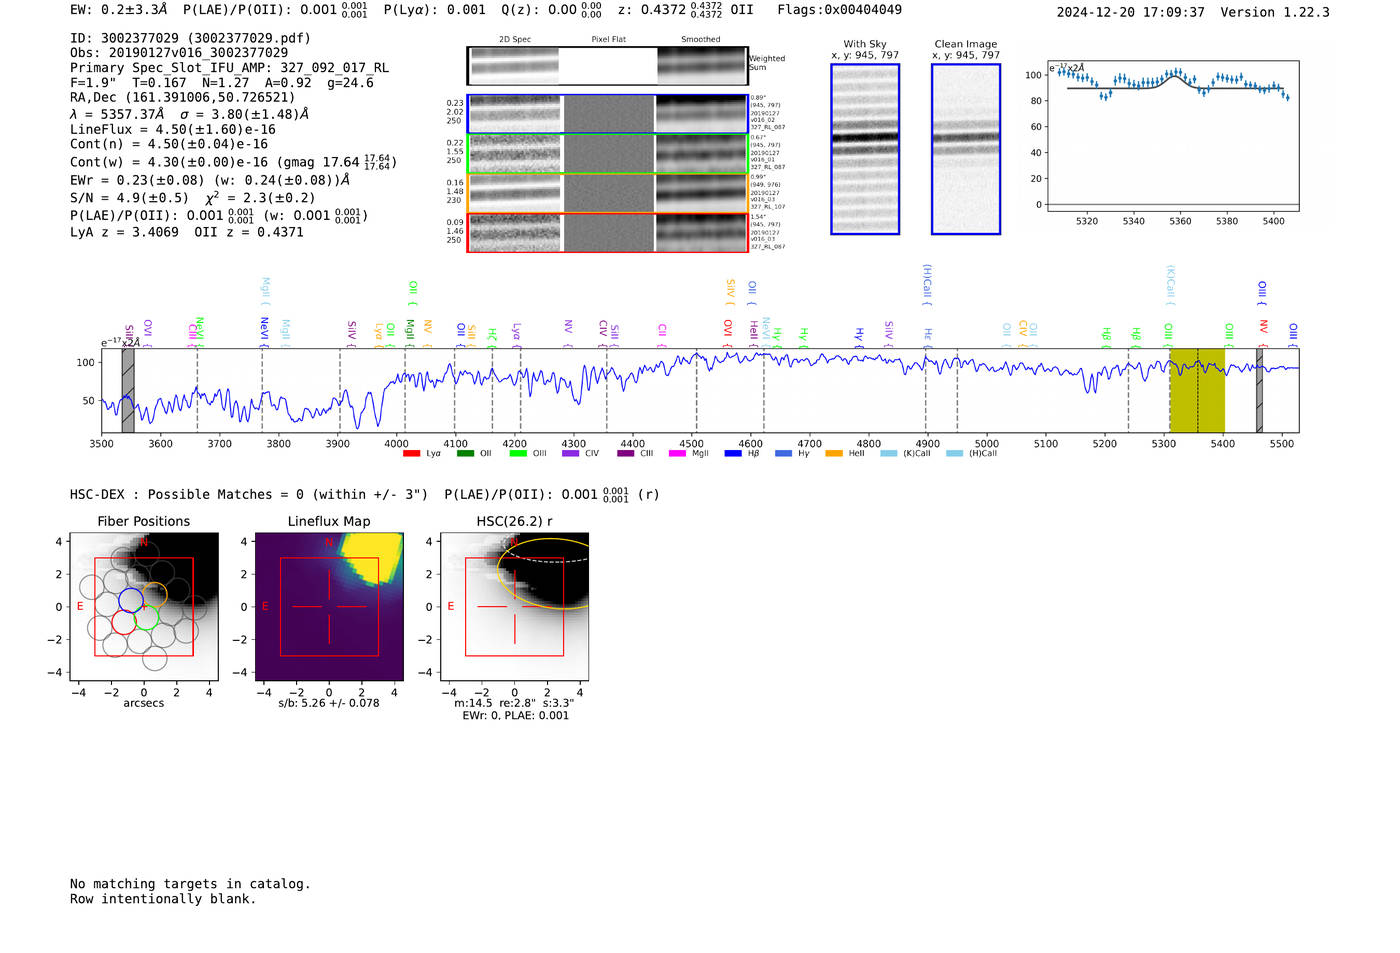Click the 2024-12-20 17:09:37 timestamp

point(1130,12)
